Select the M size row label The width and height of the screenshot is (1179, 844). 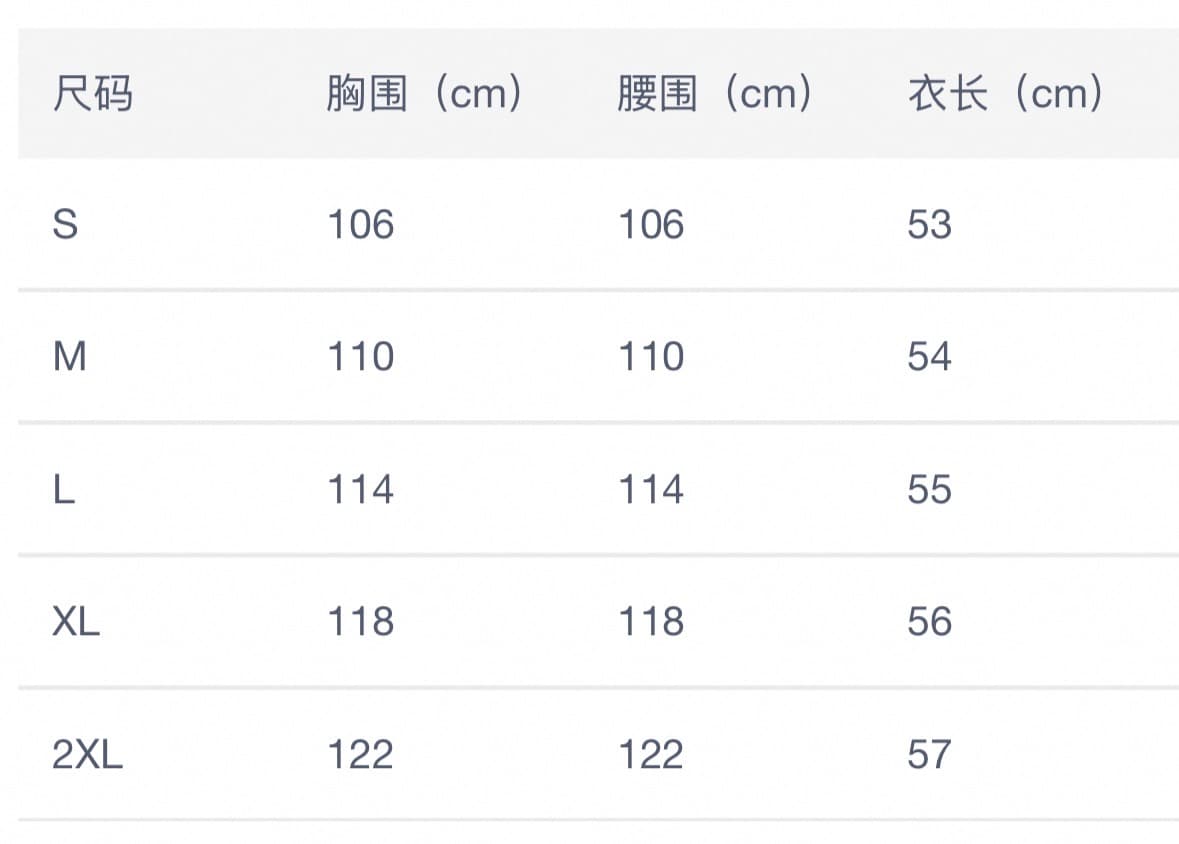70,356
